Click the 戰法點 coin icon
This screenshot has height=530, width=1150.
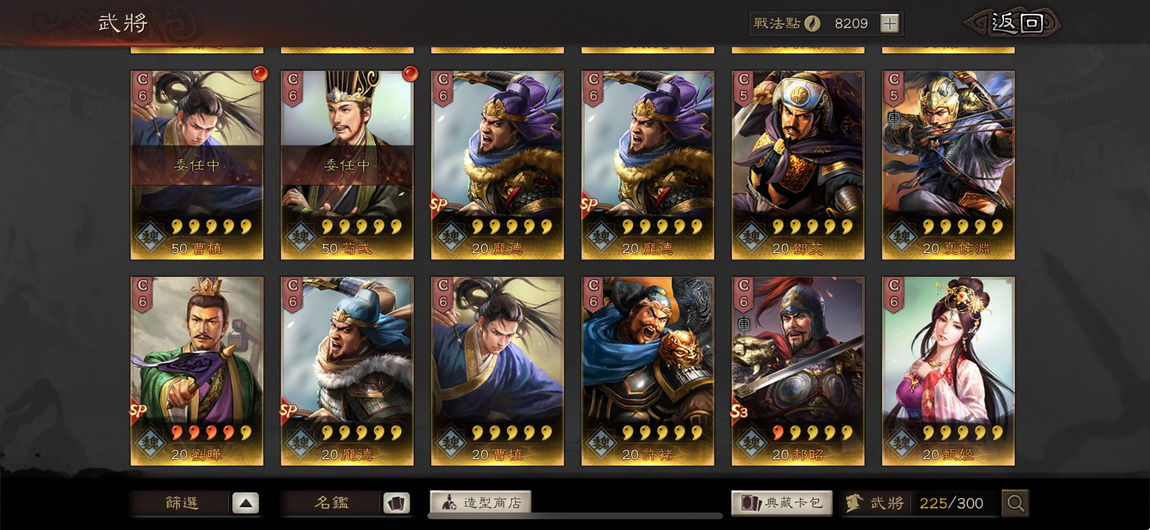click(812, 23)
